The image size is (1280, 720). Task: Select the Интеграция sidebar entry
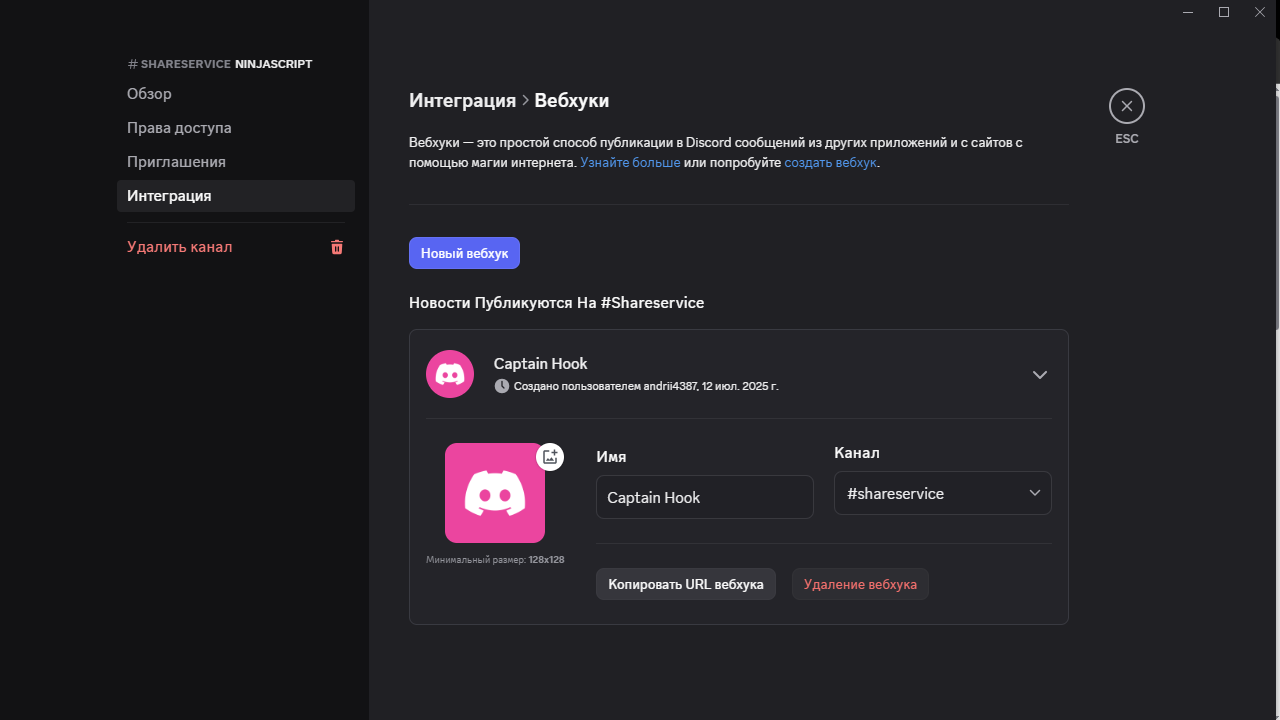tap(169, 195)
